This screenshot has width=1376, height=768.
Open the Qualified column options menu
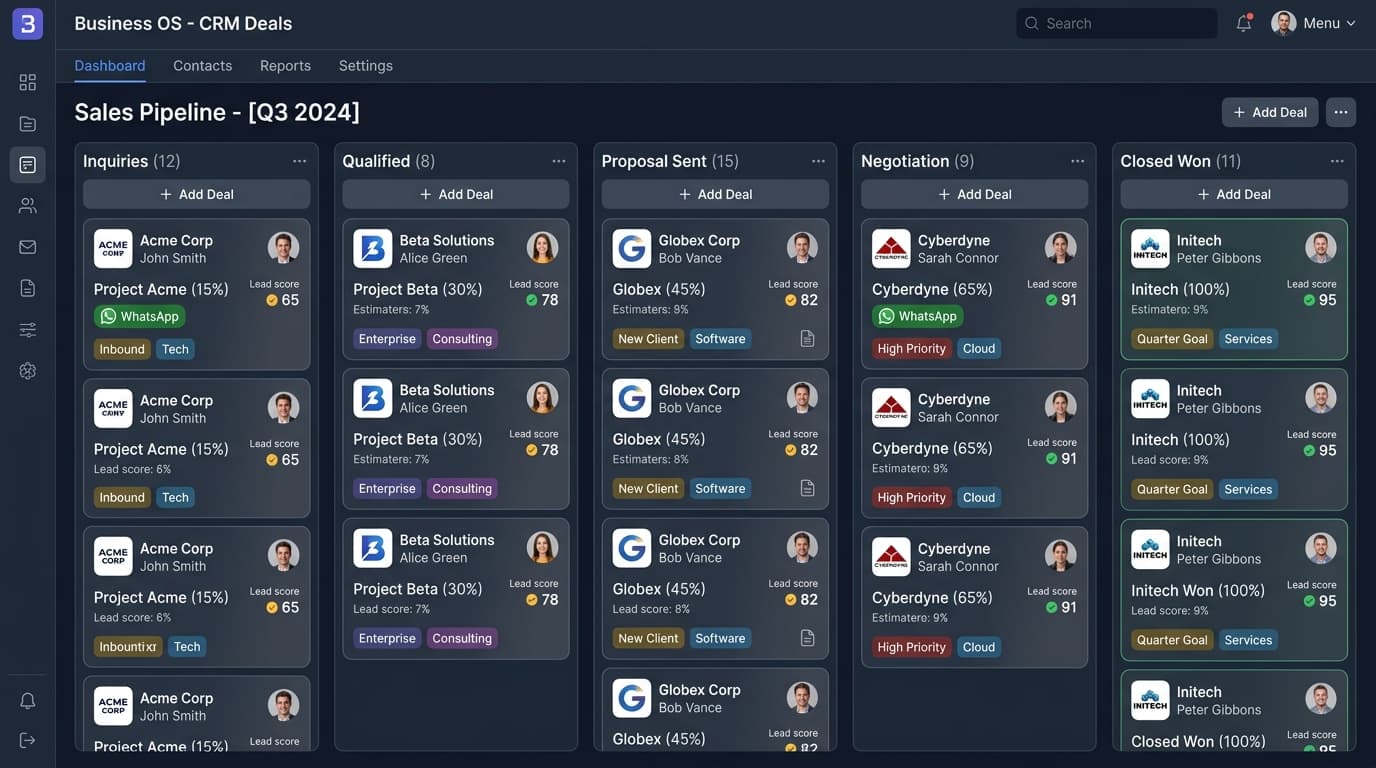[559, 161]
